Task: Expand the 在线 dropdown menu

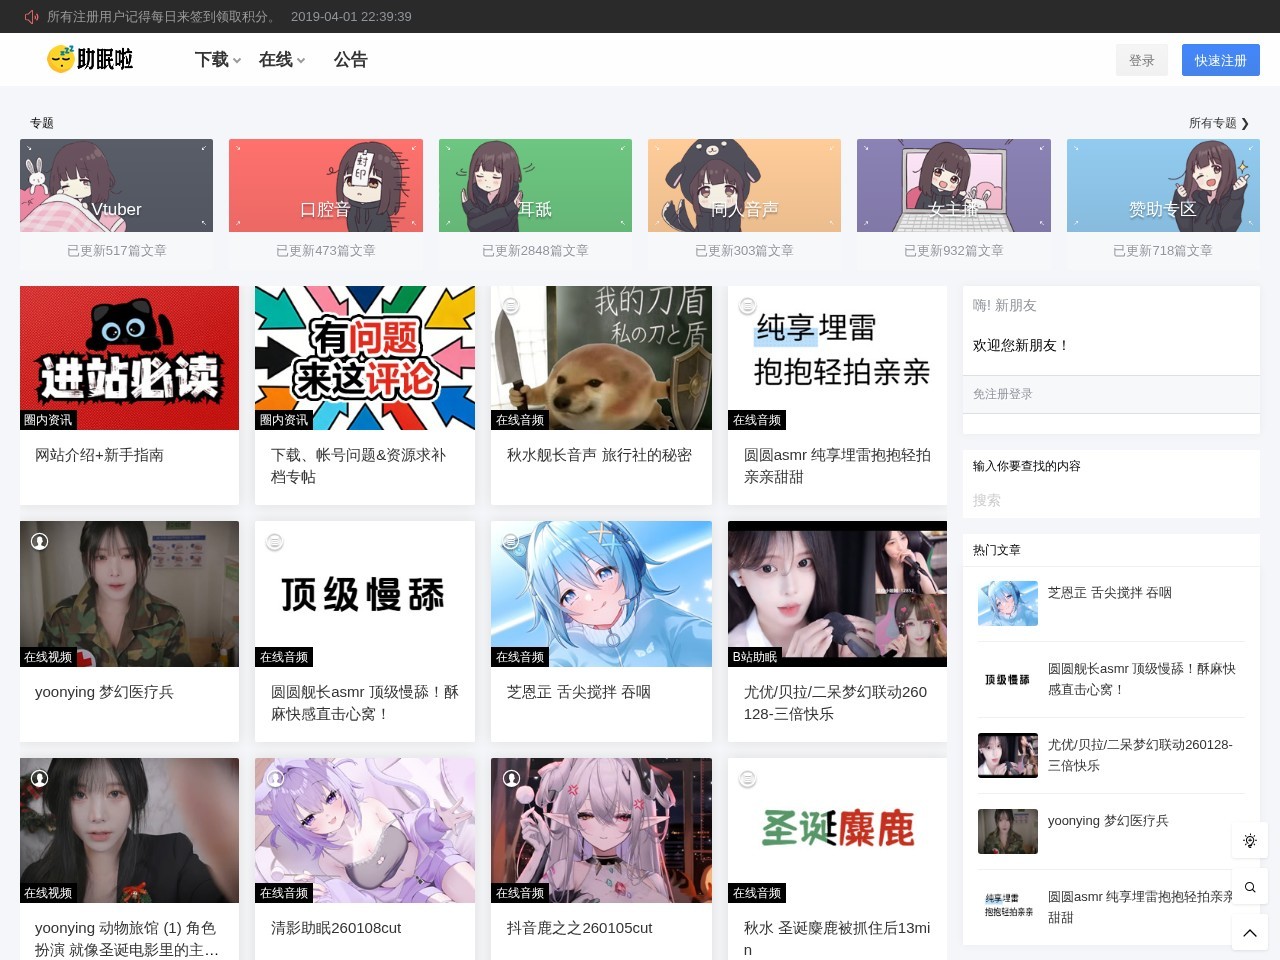Action: pos(281,60)
